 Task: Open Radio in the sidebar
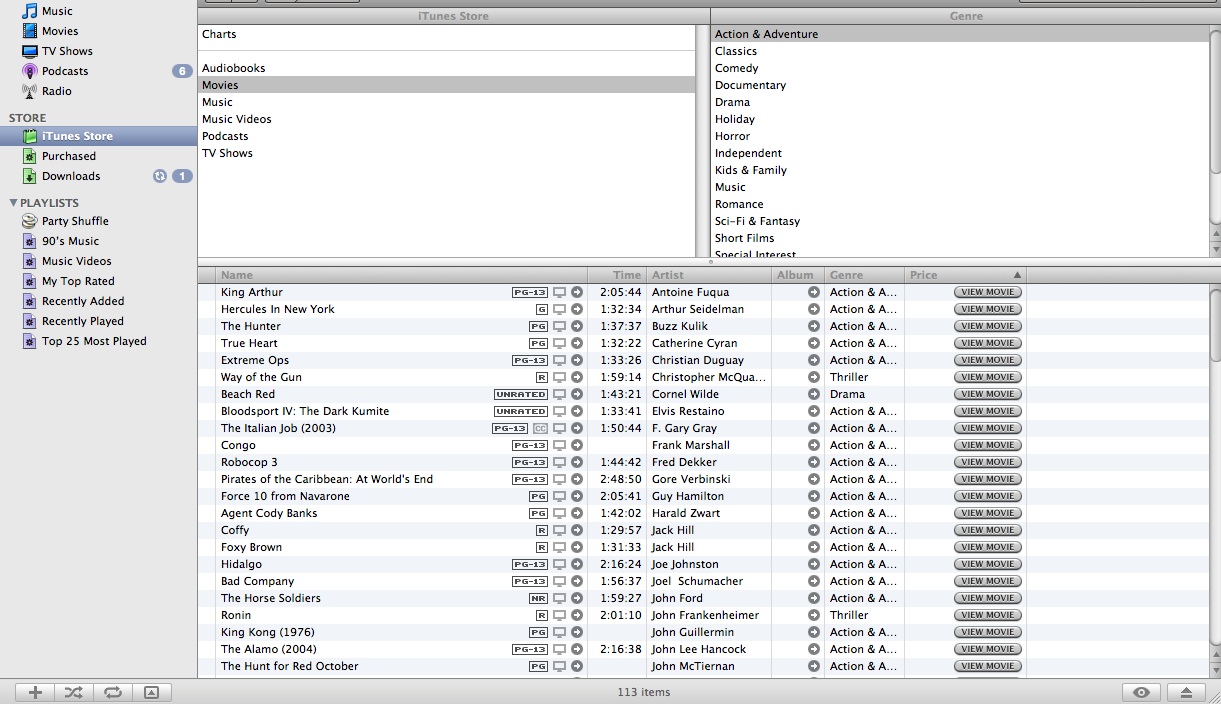57,91
